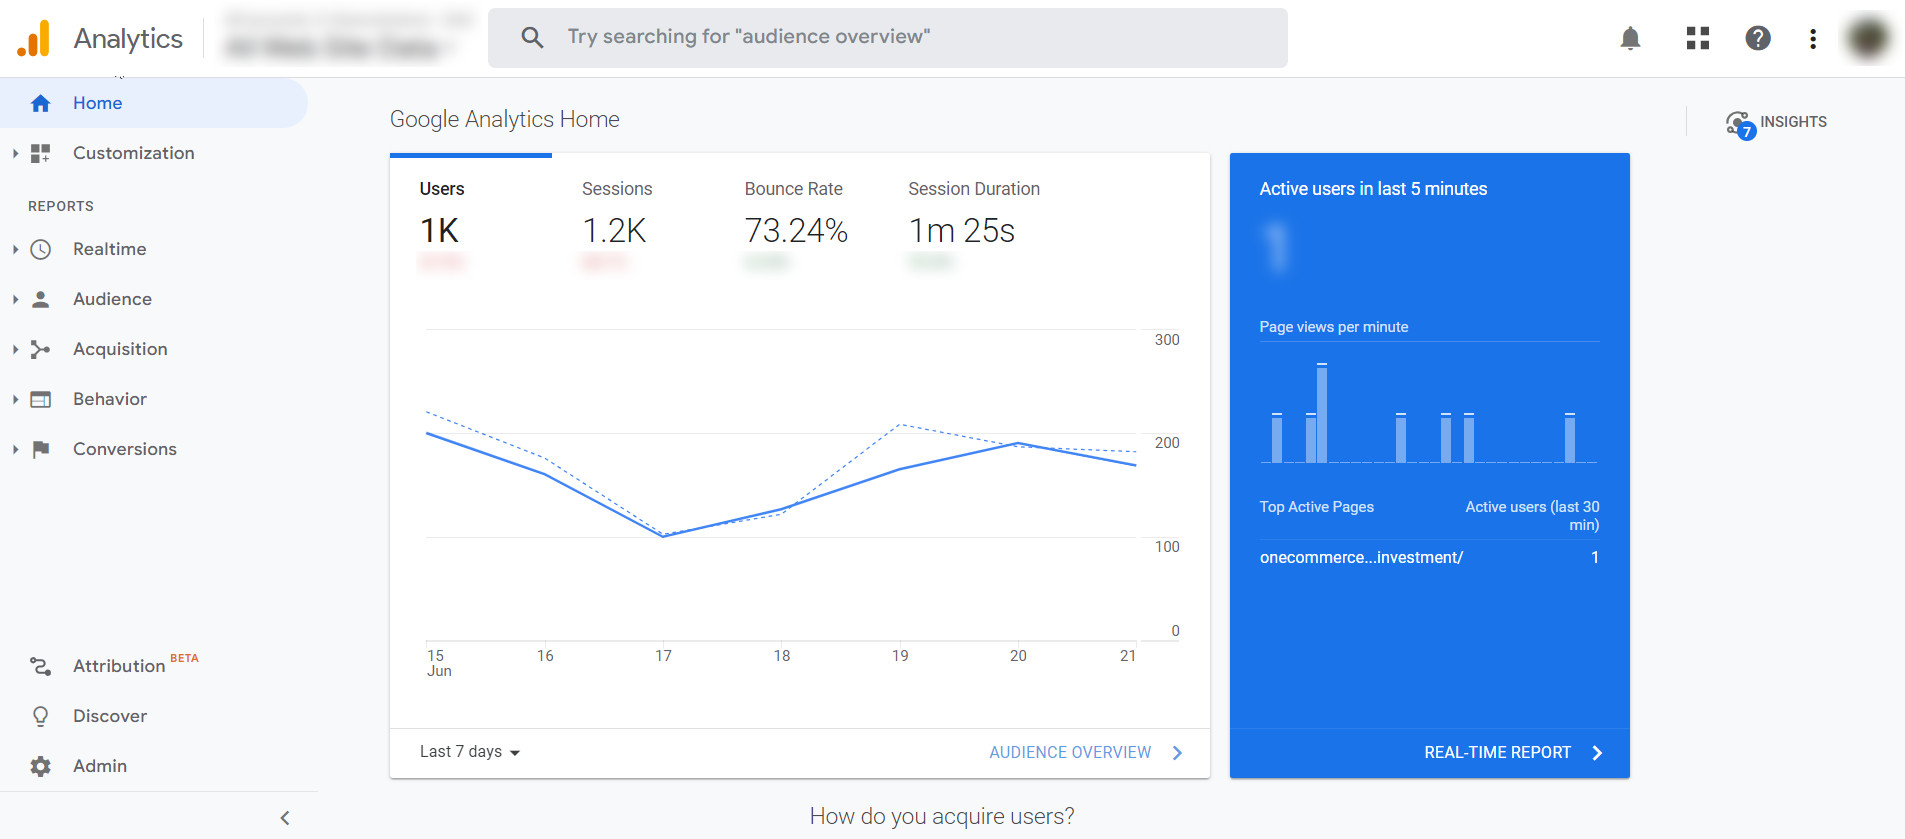
Task: Expand the Acquisition reports arrow
Action: click(15, 349)
